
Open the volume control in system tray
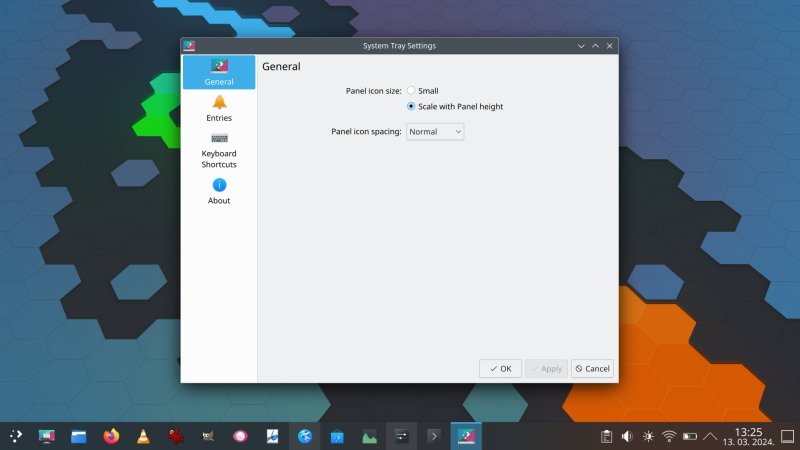[x=627, y=436]
